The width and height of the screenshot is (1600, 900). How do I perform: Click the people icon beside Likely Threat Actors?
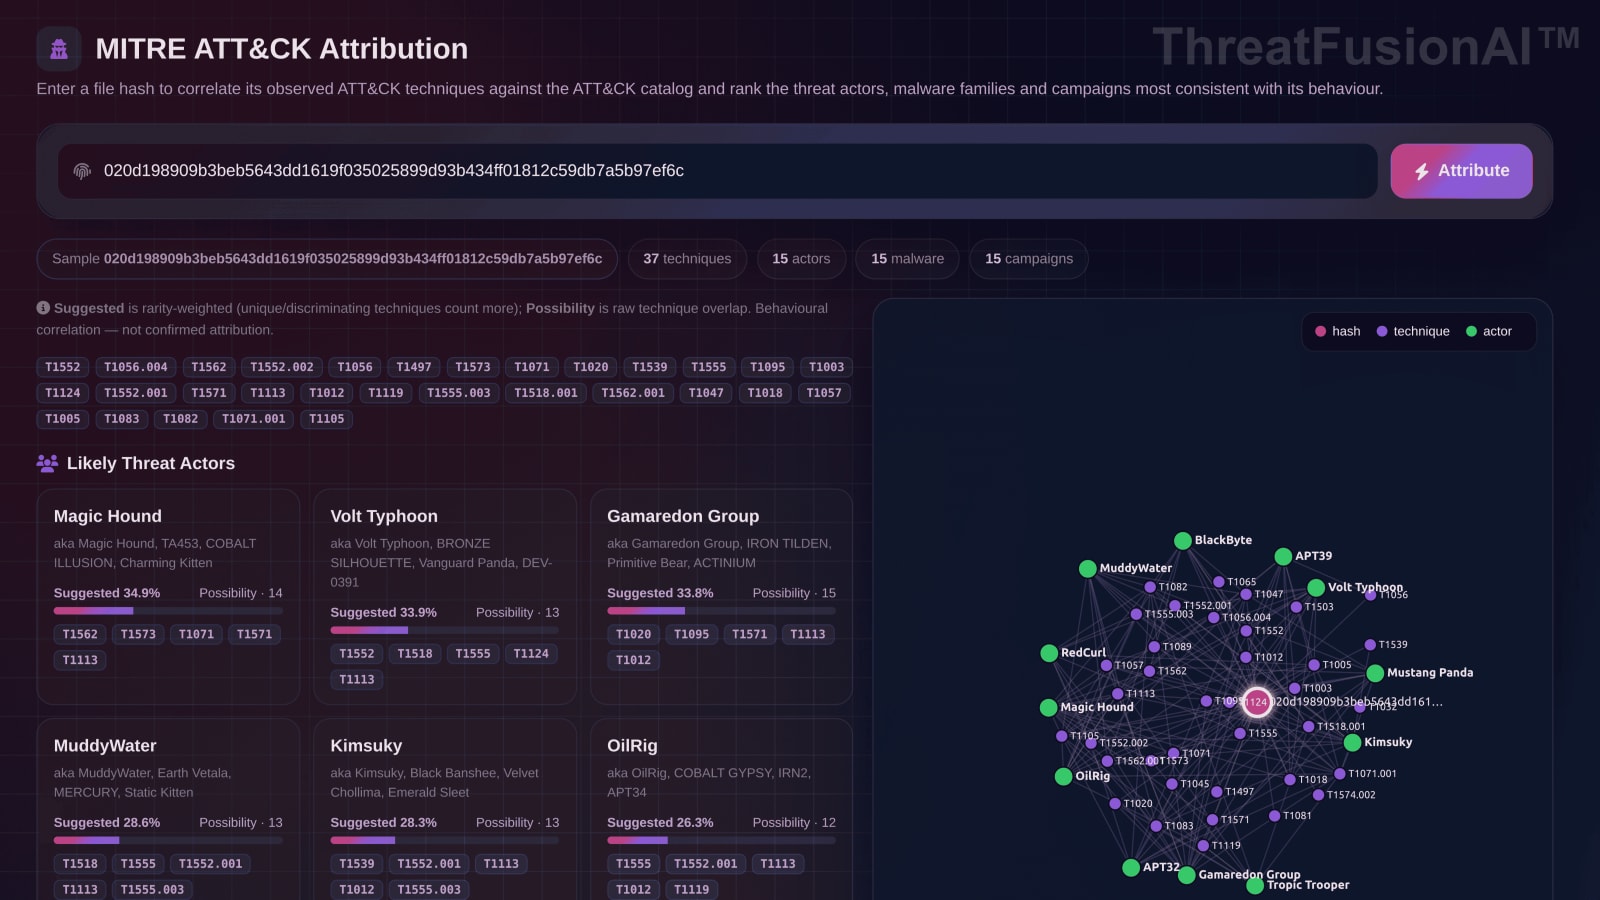(47, 463)
